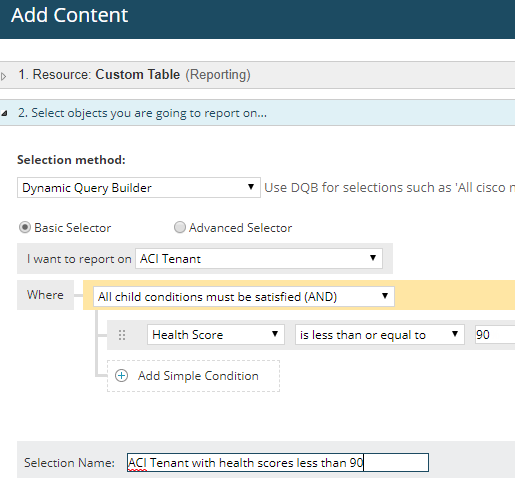This screenshot has height=478, width=515.
Task: Click the Selection method label
Action: [71, 160]
